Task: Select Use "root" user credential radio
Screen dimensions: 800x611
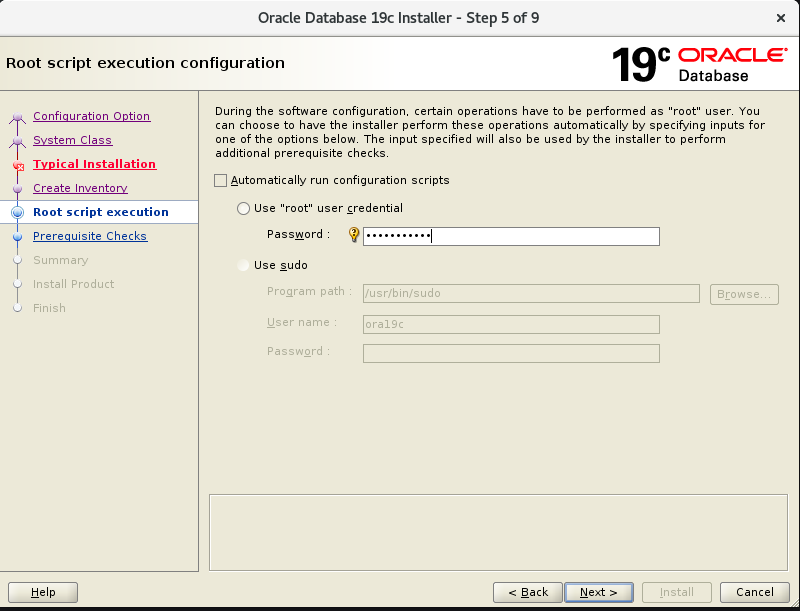Action: pos(243,208)
